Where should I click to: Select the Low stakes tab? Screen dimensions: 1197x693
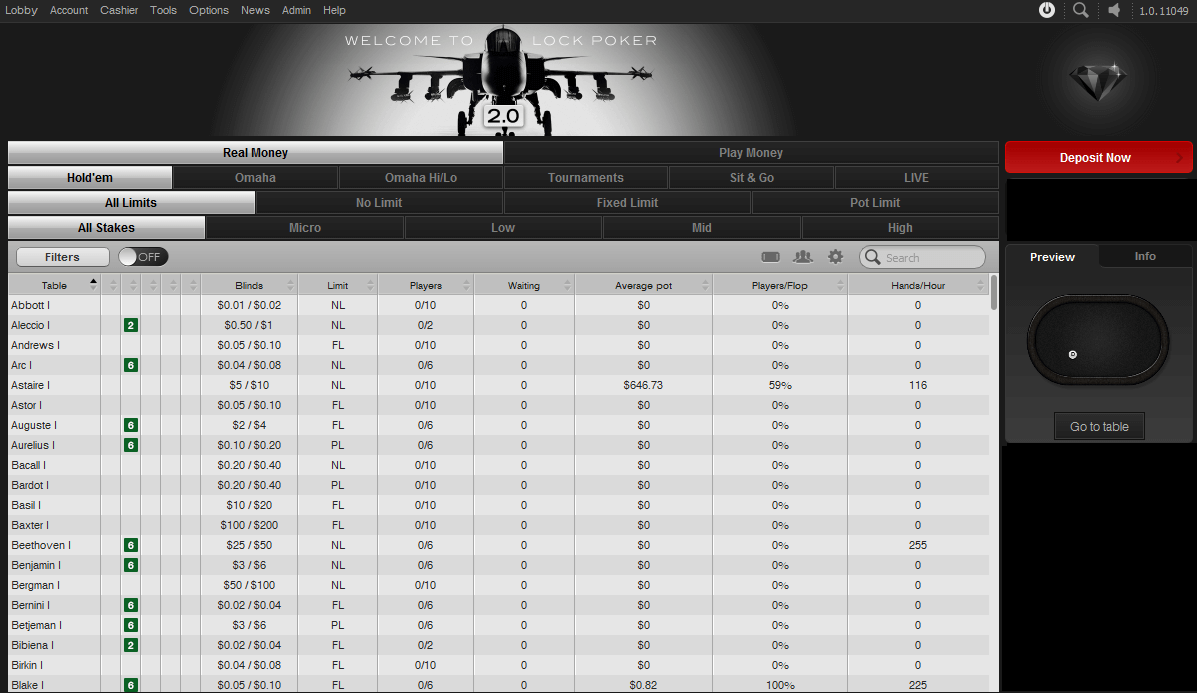click(503, 227)
